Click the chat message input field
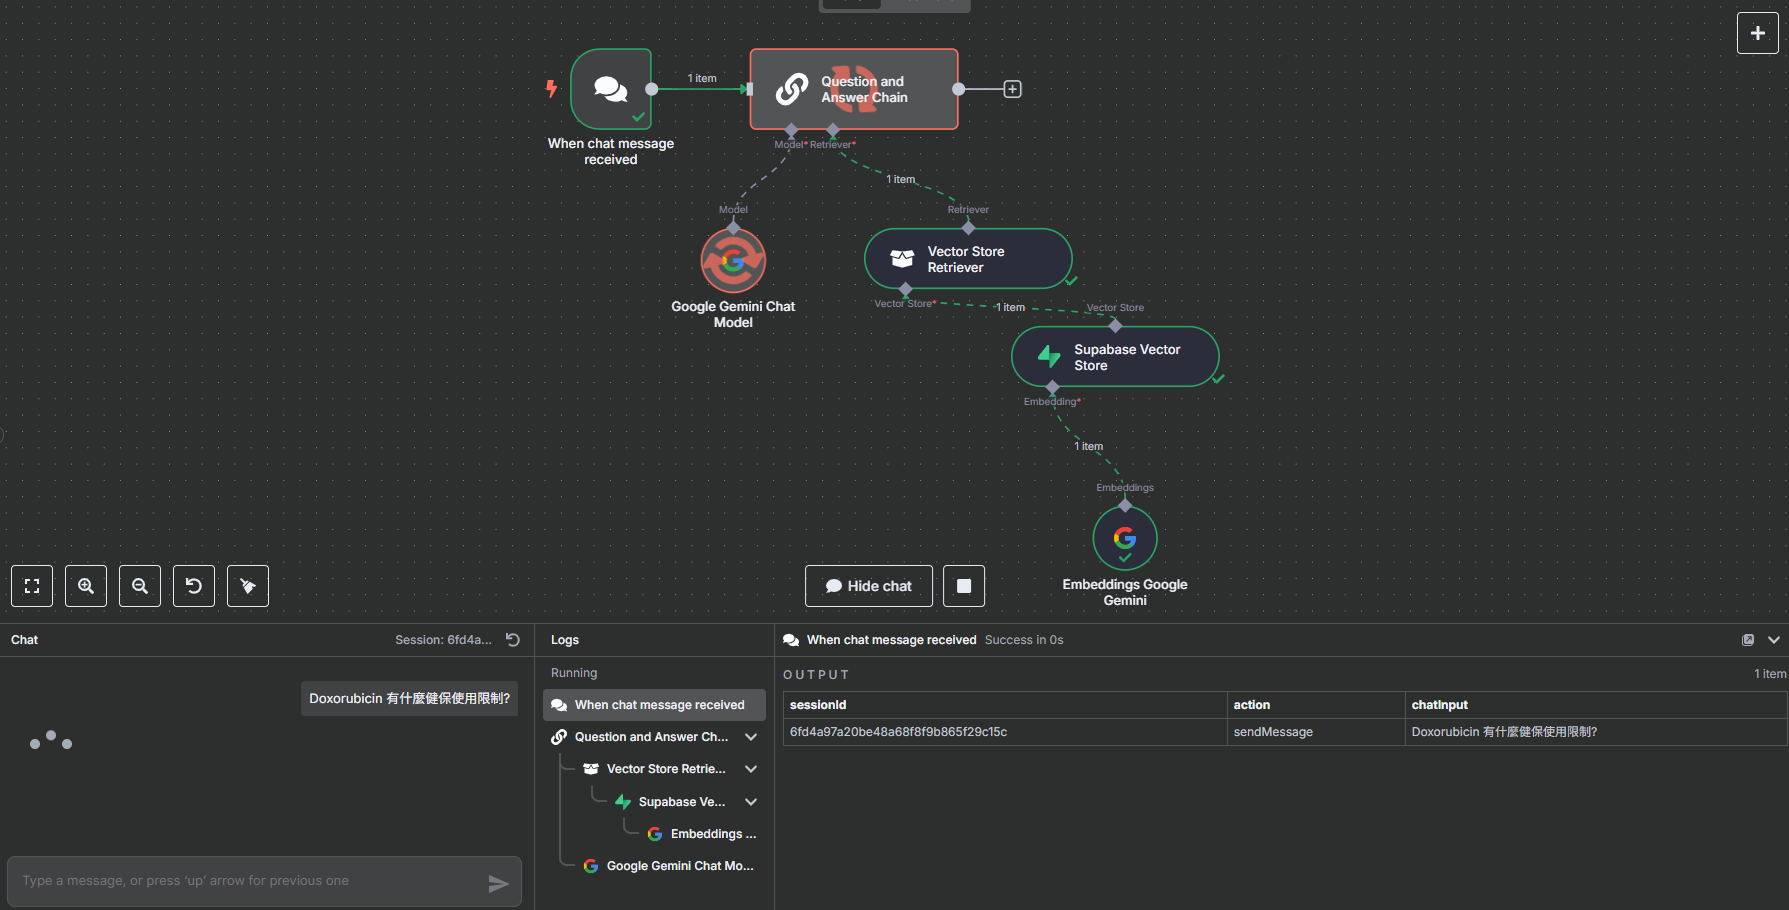This screenshot has width=1789, height=910. point(250,881)
